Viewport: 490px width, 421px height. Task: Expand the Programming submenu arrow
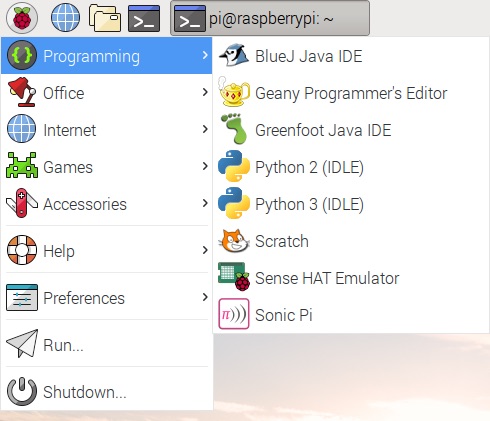[x=205, y=55]
